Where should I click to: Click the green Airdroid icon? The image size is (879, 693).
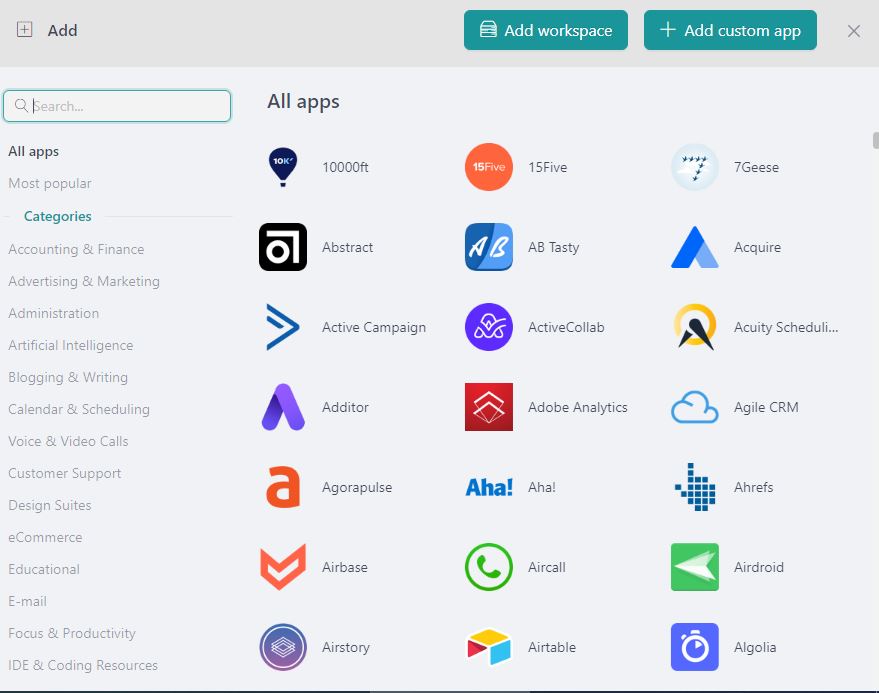[695, 567]
